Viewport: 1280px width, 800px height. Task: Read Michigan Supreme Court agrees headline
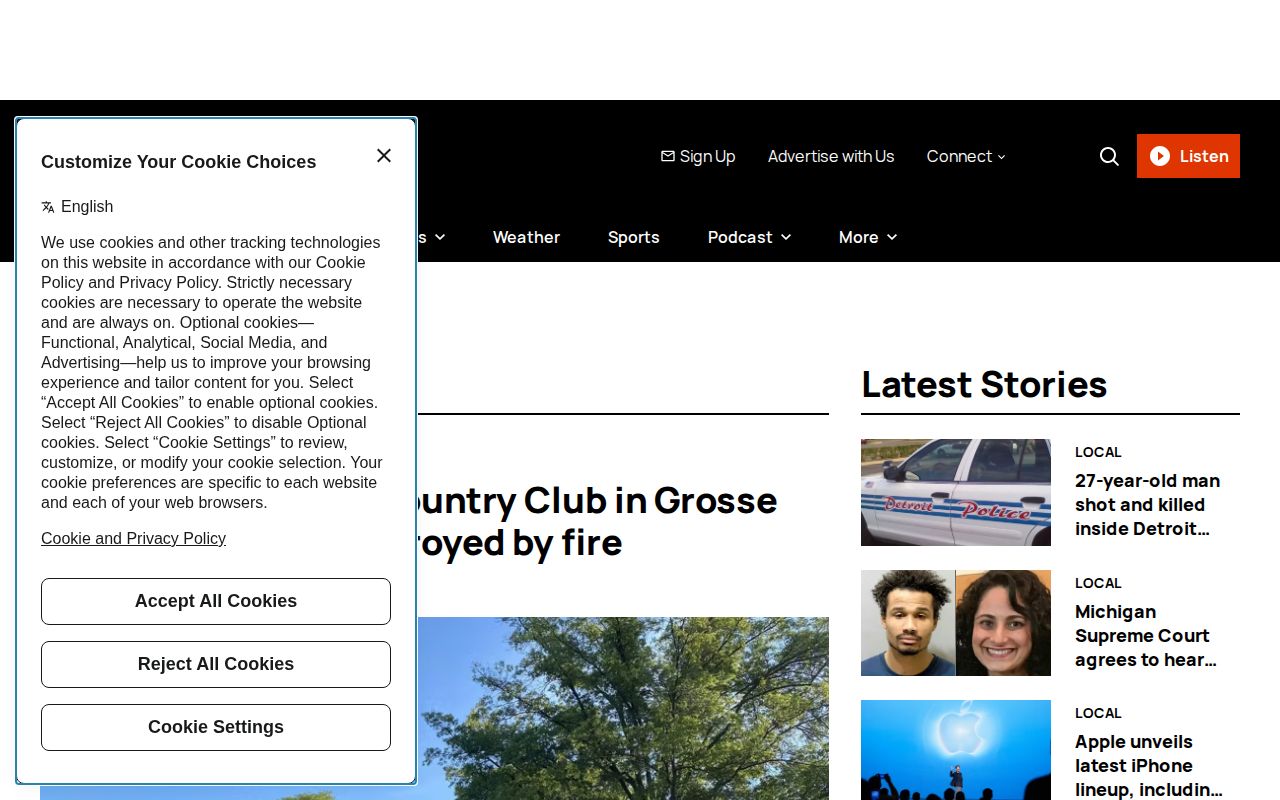[x=1146, y=636]
